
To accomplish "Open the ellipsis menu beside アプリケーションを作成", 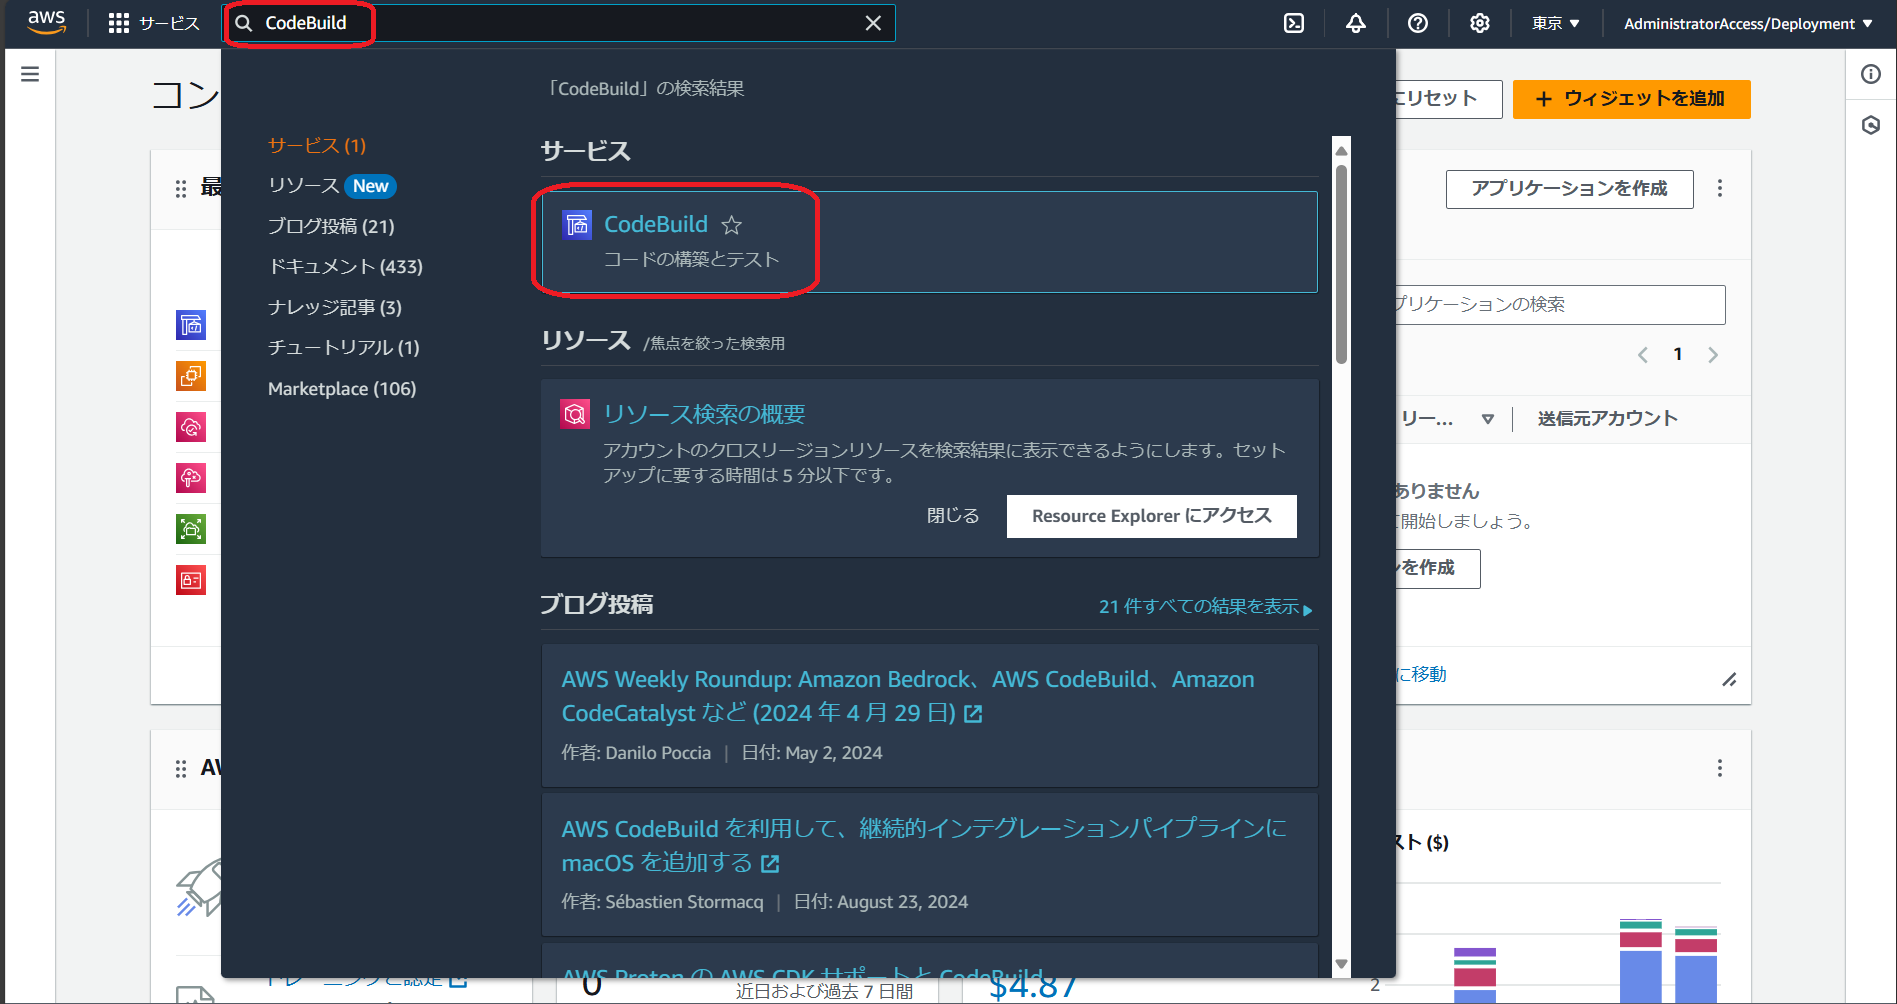I will (x=1719, y=189).
